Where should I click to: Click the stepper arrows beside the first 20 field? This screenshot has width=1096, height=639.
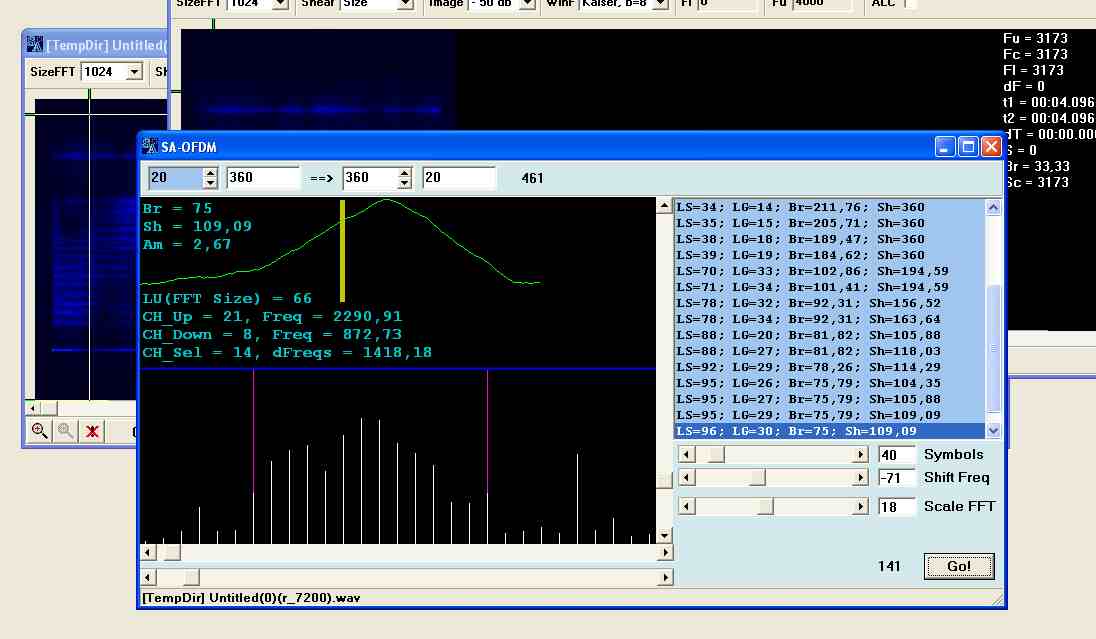[210, 178]
